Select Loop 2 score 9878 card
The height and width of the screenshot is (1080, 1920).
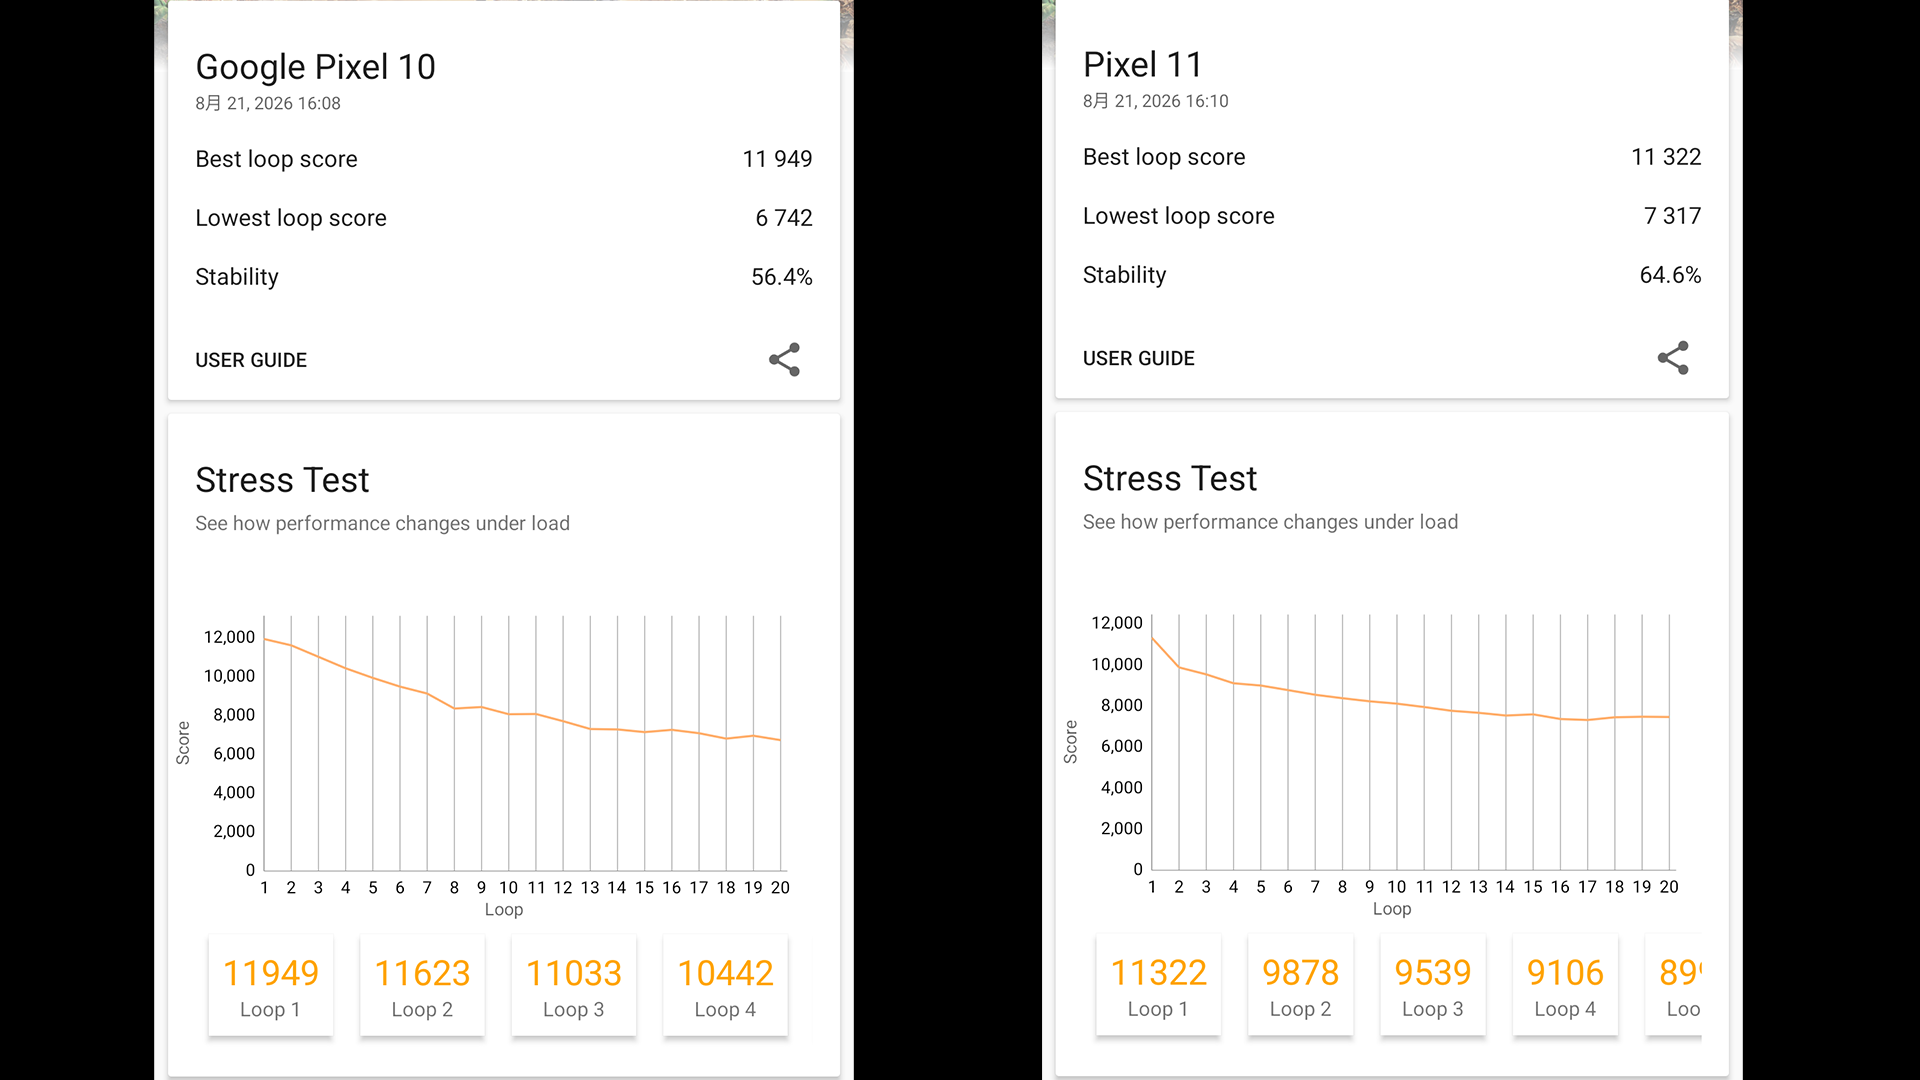tap(1301, 985)
